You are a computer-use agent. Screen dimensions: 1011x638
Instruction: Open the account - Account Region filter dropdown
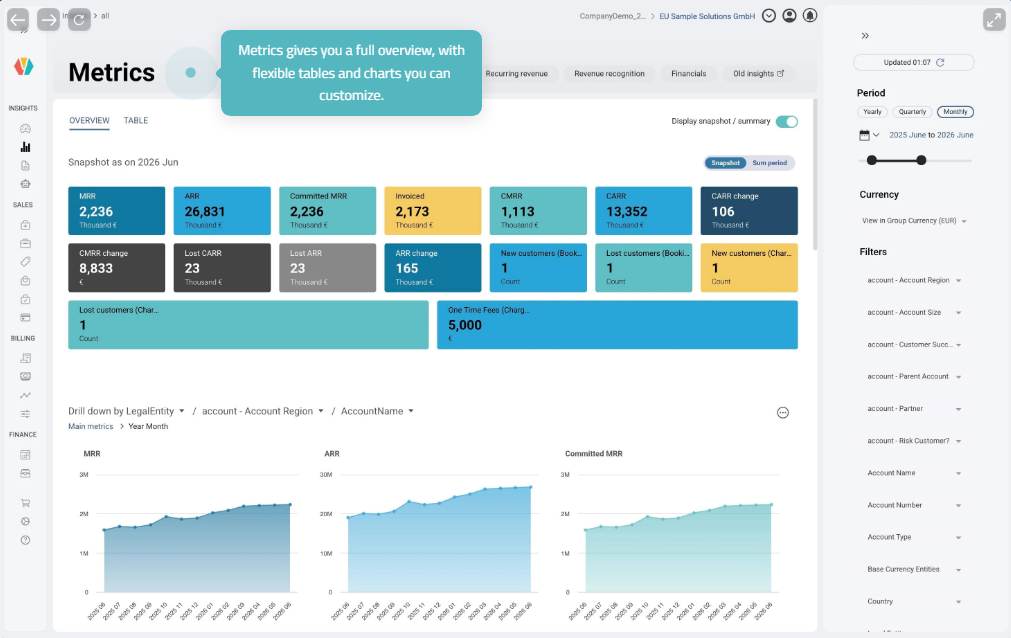click(914, 280)
